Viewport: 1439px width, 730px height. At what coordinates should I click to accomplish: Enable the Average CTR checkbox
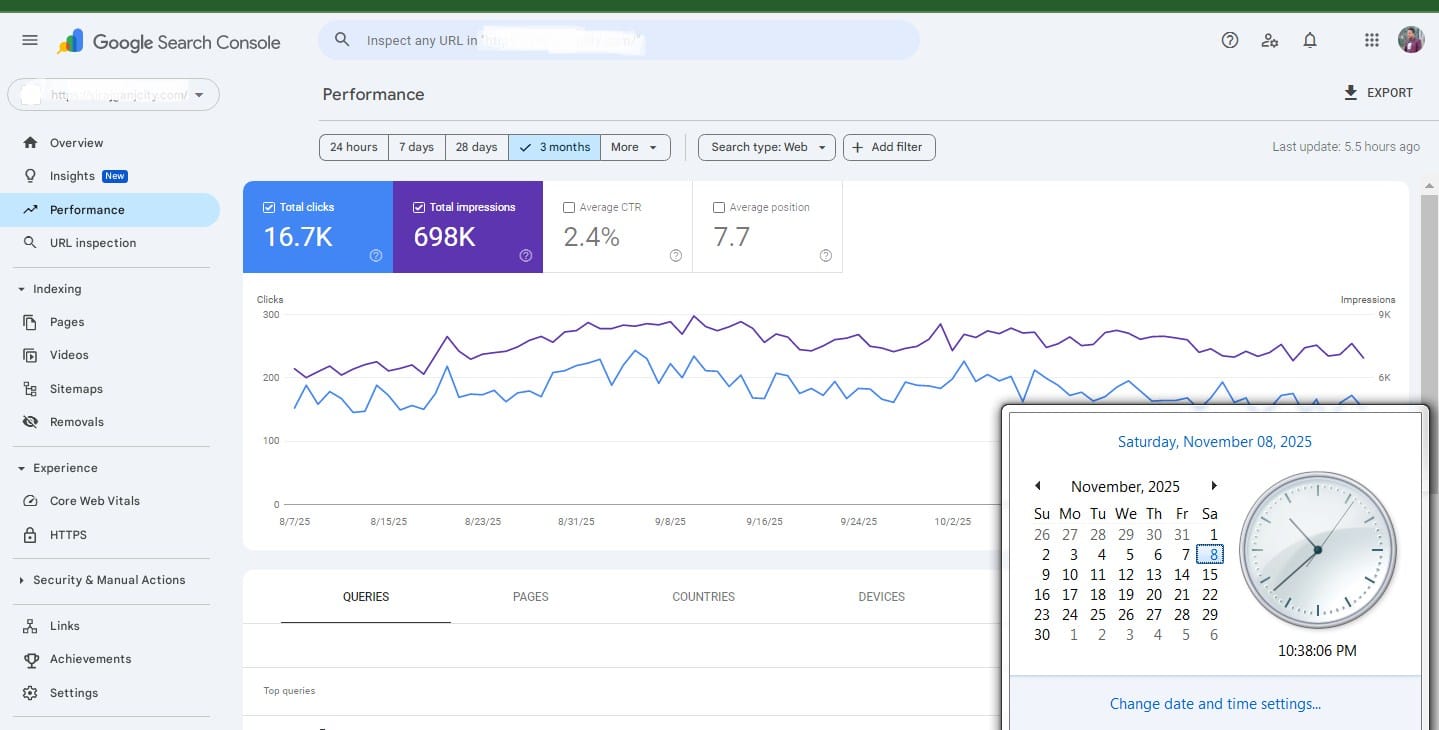click(569, 207)
